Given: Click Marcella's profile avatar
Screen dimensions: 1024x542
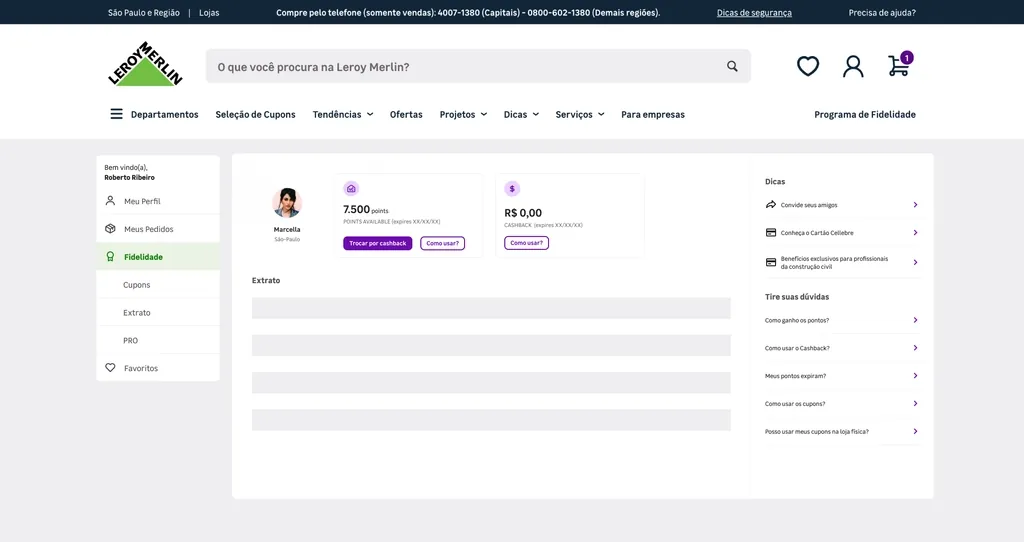Looking at the screenshot, I should coord(287,202).
